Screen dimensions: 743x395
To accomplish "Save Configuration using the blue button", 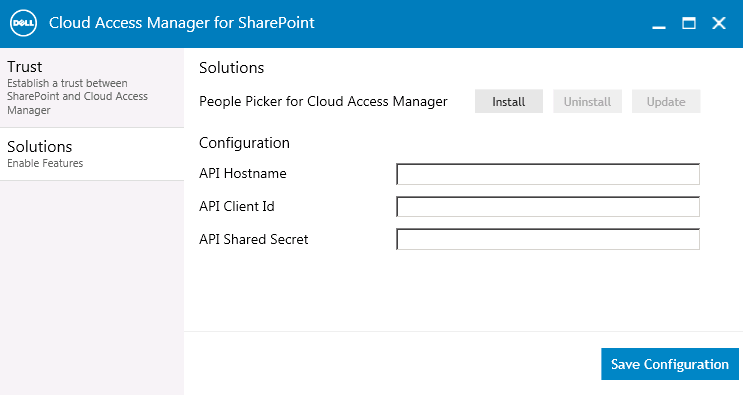I will (x=670, y=364).
